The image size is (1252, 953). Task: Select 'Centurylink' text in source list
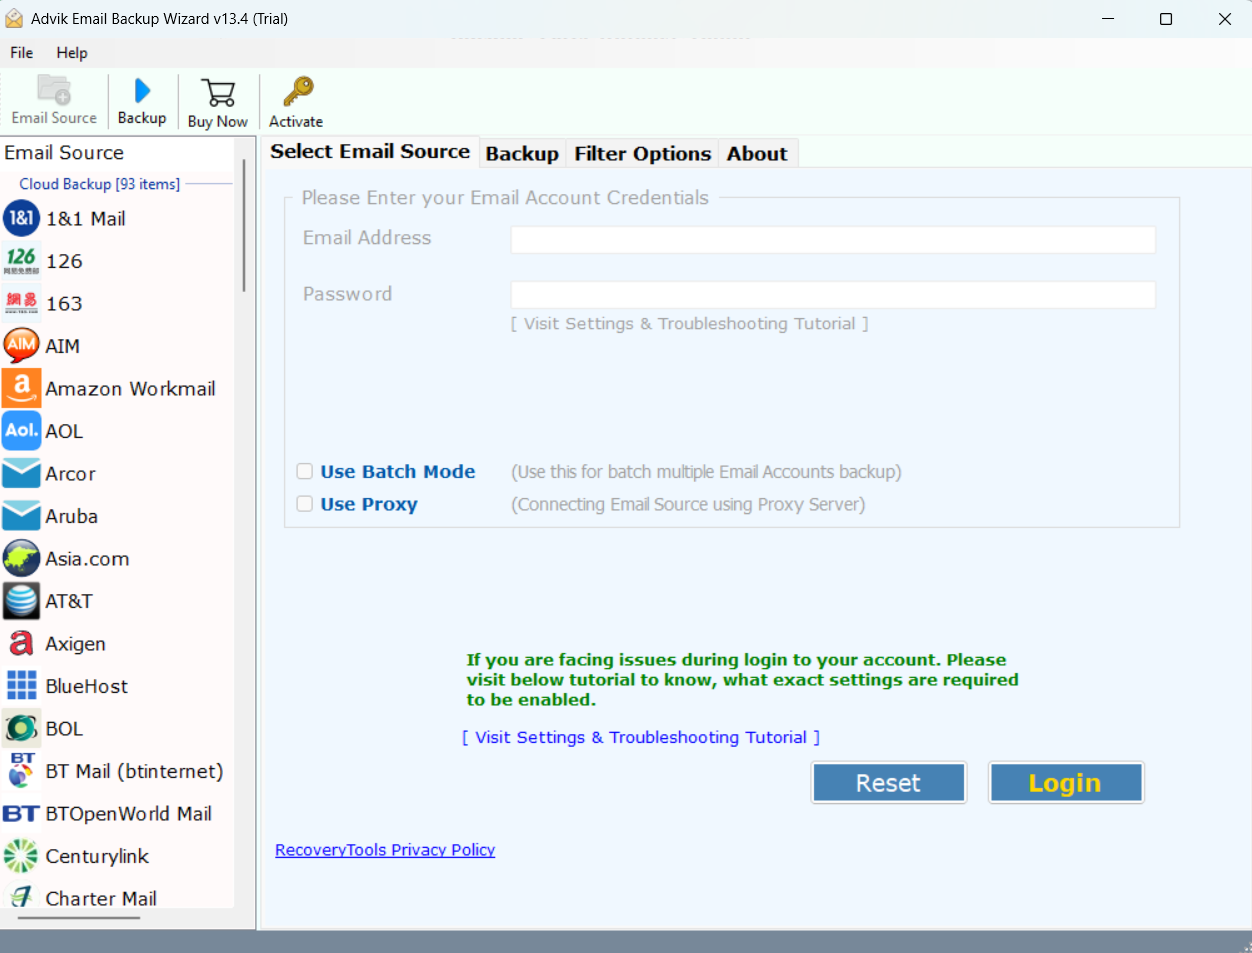pyautogui.click(x=97, y=856)
